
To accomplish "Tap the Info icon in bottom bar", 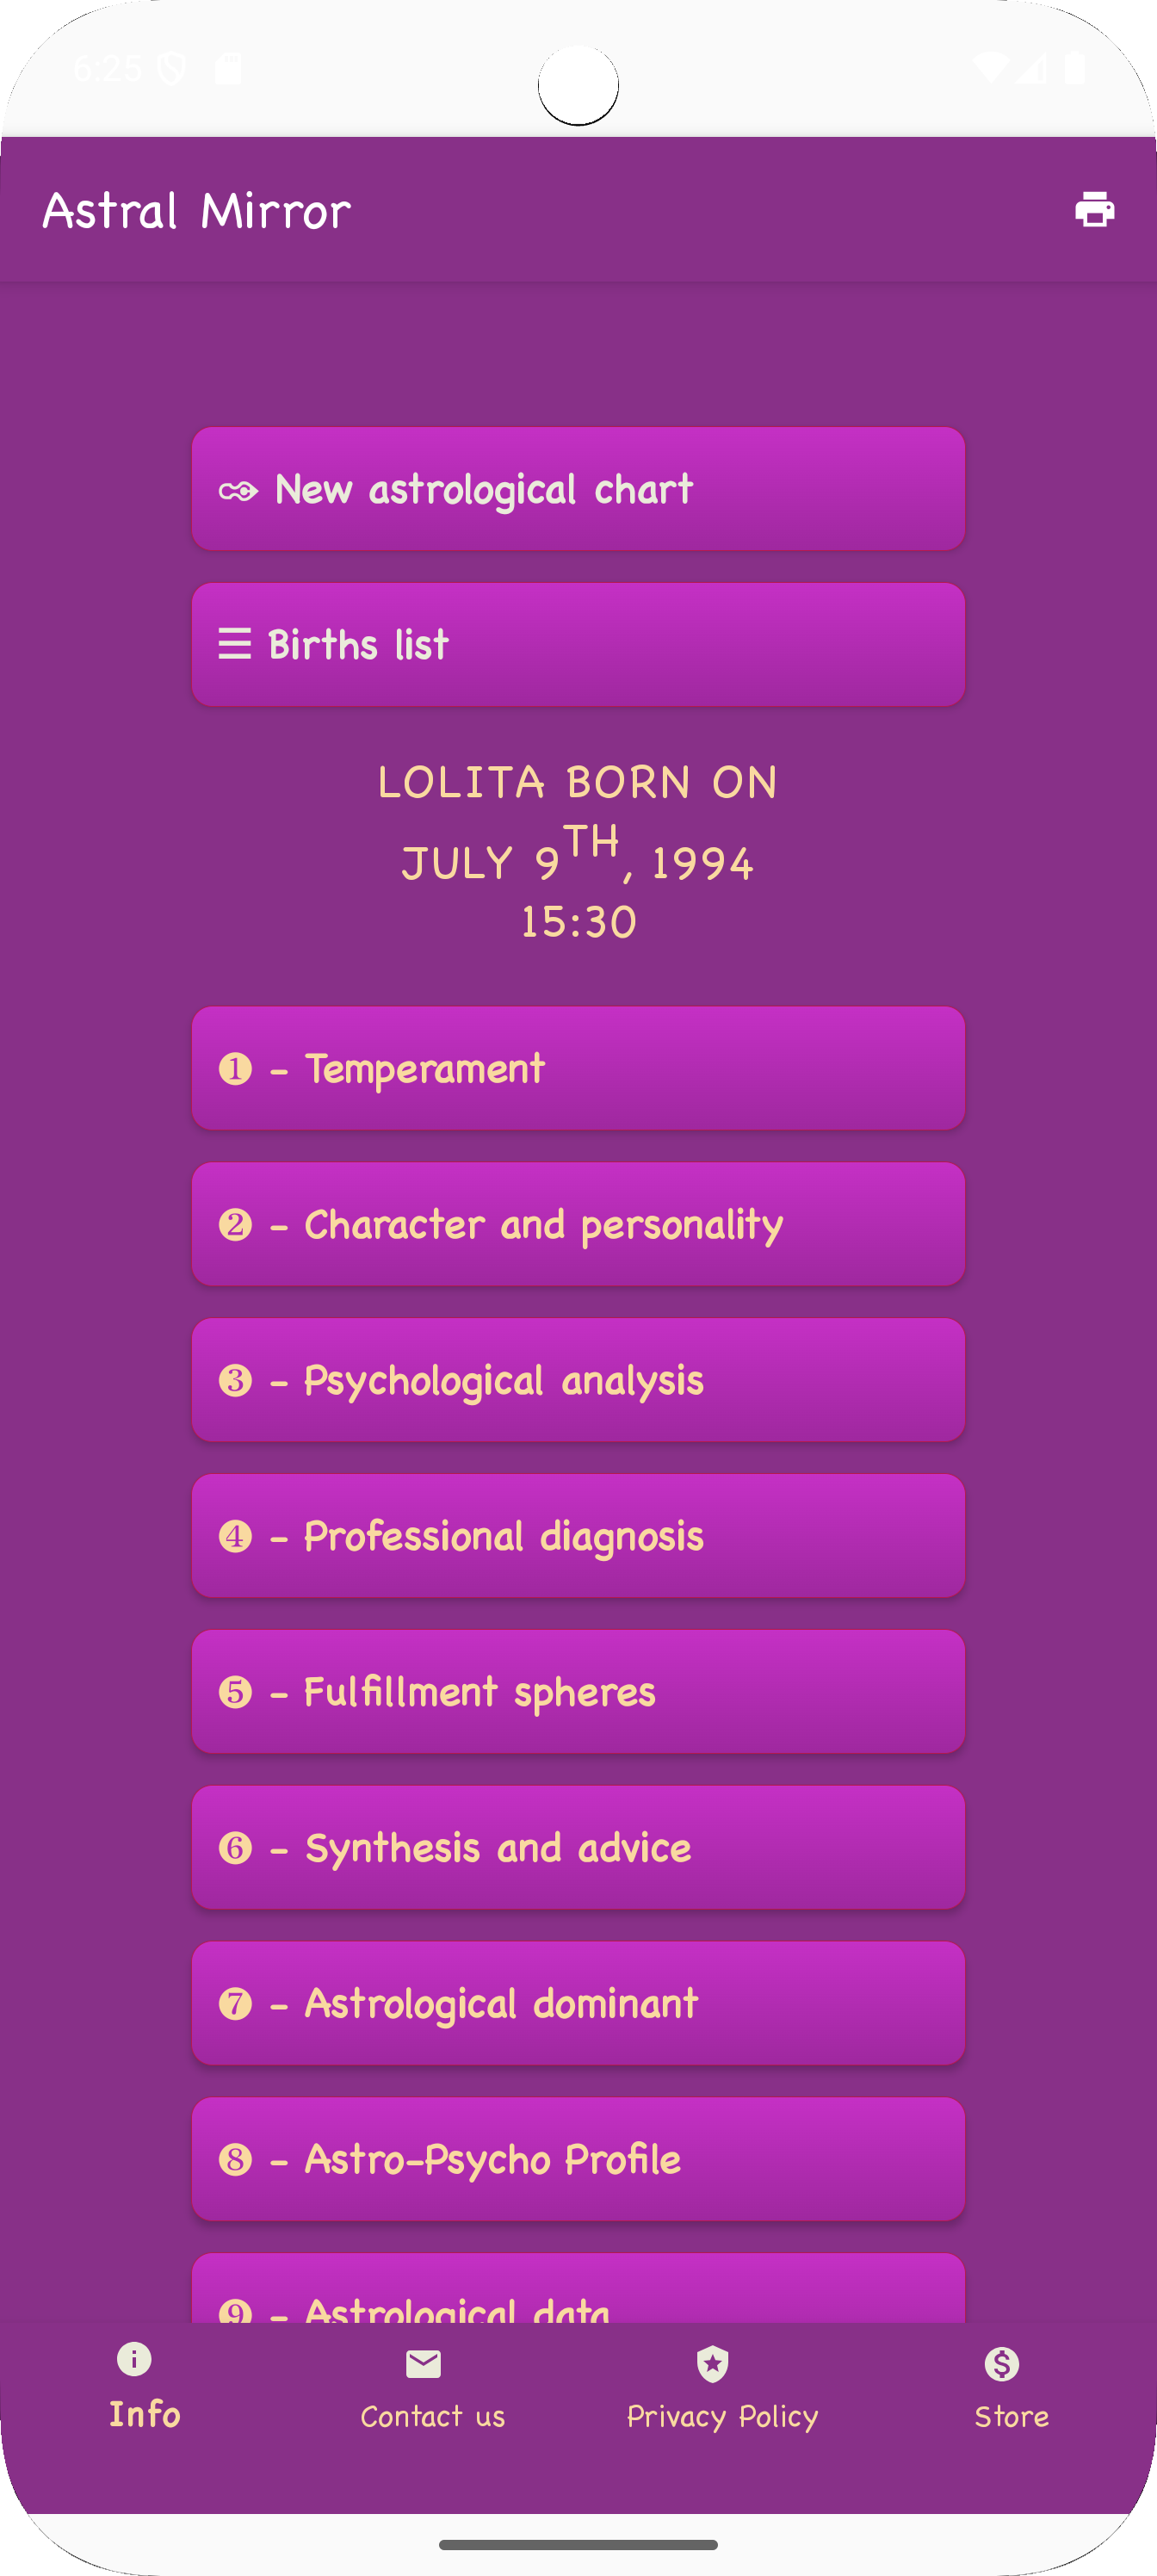I will [x=134, y=2359].
